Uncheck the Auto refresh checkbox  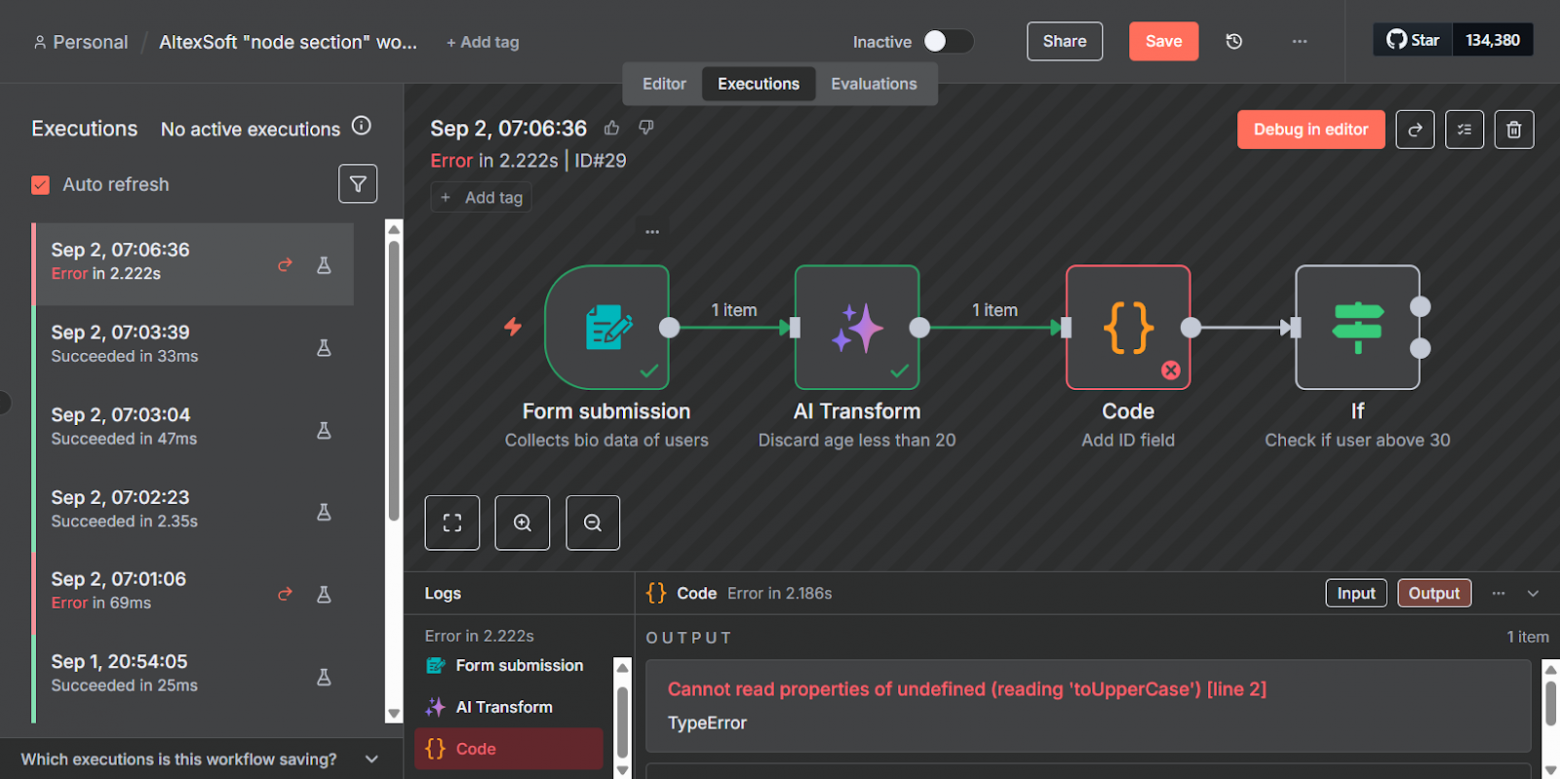point(41,185)
